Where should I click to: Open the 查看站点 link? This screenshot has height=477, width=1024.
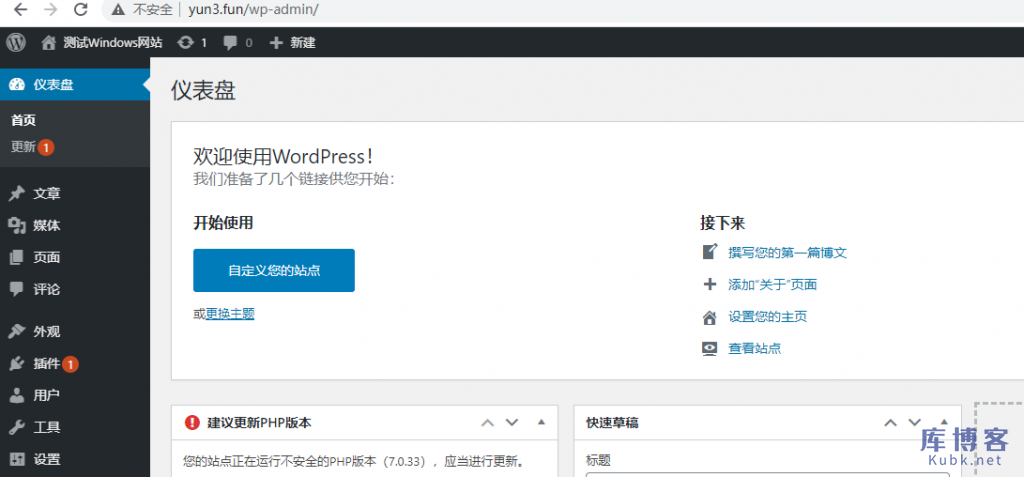pos(754,349)
